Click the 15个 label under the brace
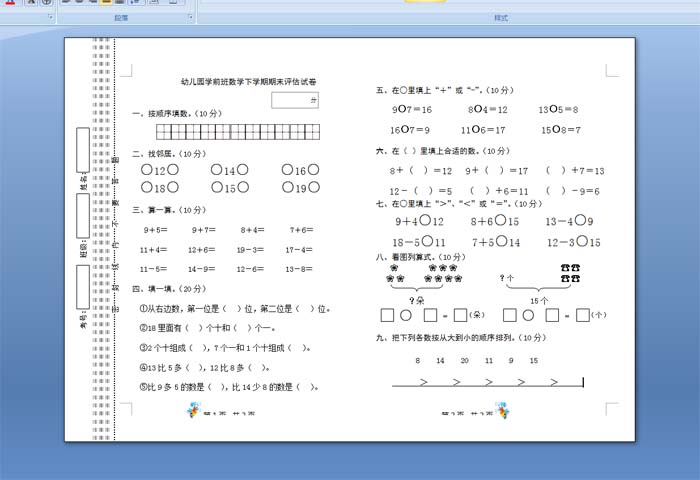This screenshot has height=480, width=700. [x=539, y=301]
